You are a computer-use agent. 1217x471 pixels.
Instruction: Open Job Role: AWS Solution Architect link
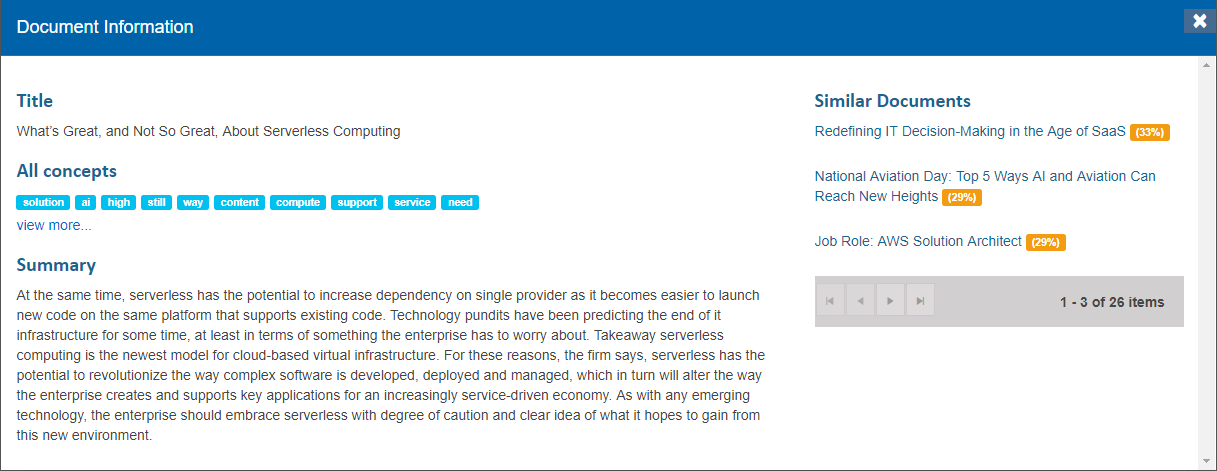(918, 241)
